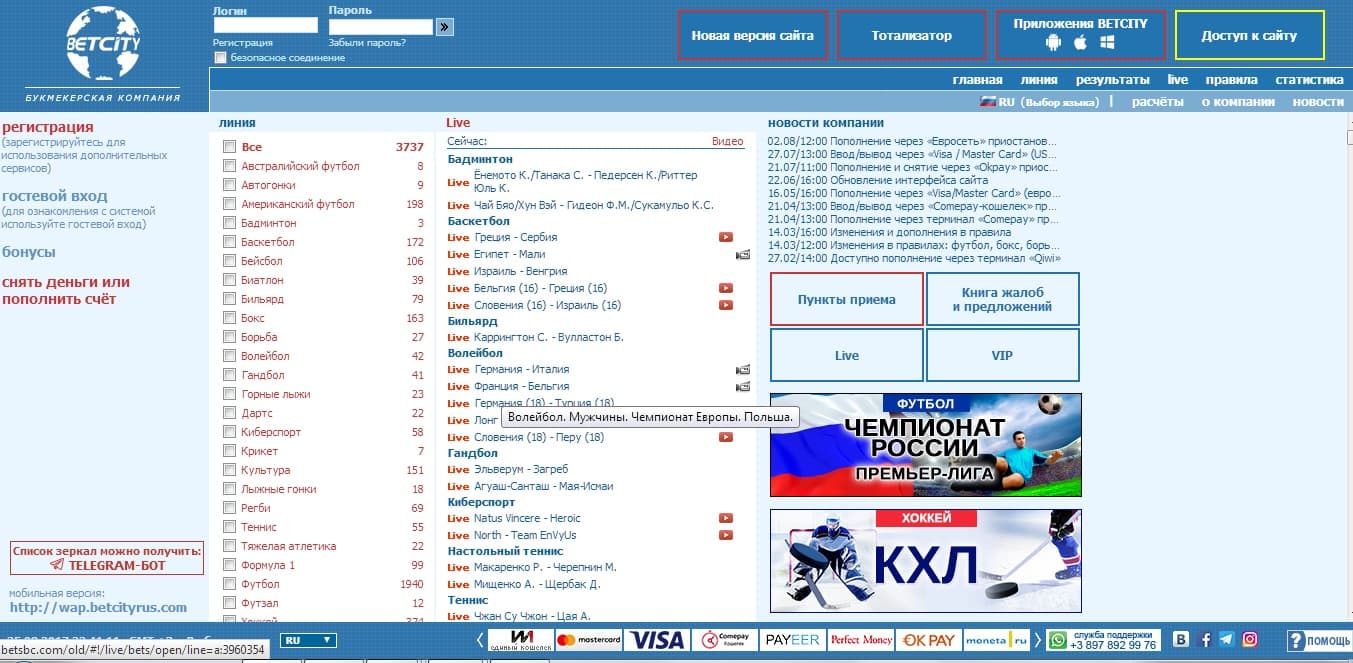The width and height of the screenshot is (1353, 663).
Task: Open the Facebook social icon
Action: tap(1205, 640)
